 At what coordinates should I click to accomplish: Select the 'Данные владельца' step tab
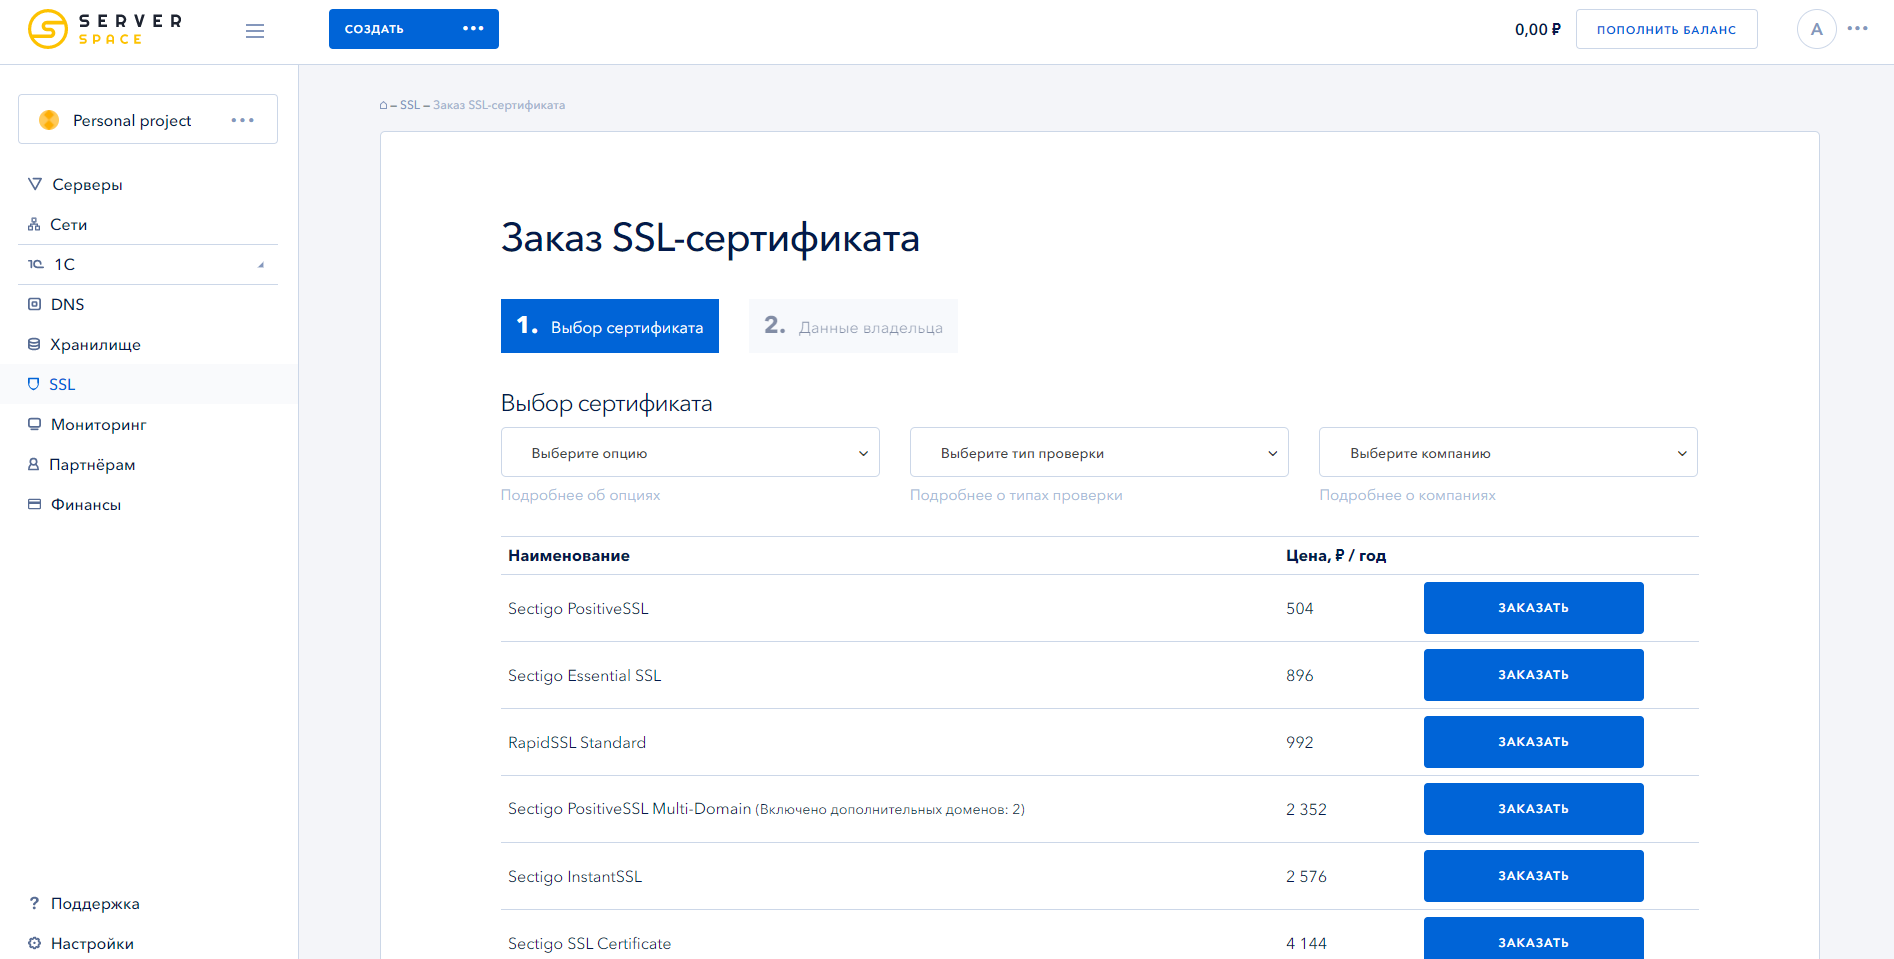(853, 326)
